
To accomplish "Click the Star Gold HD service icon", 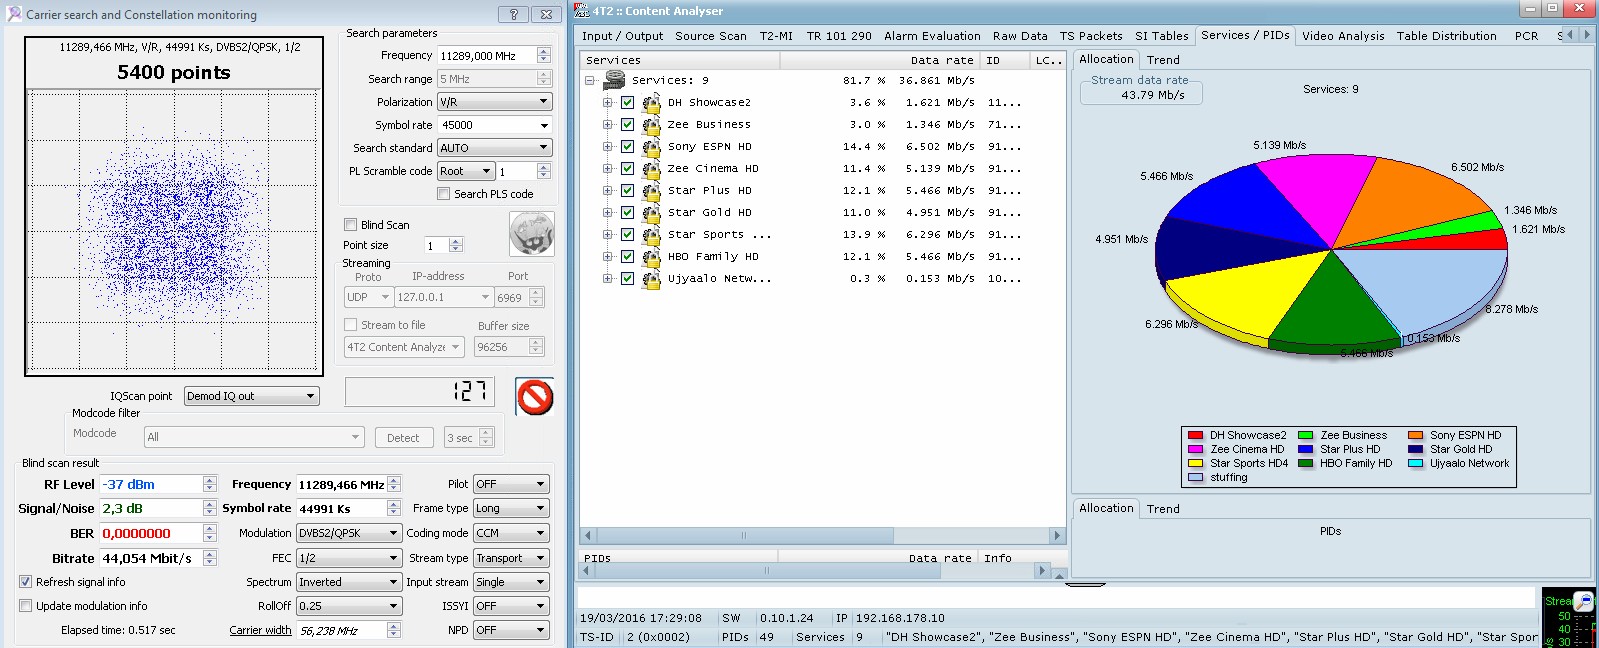I will pyautogui.click(x=651, y=212).
